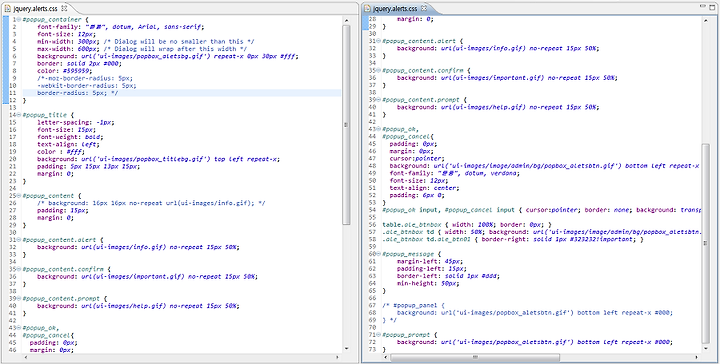
Task: Maximize the right editor pane
Action: click(713, 6)
